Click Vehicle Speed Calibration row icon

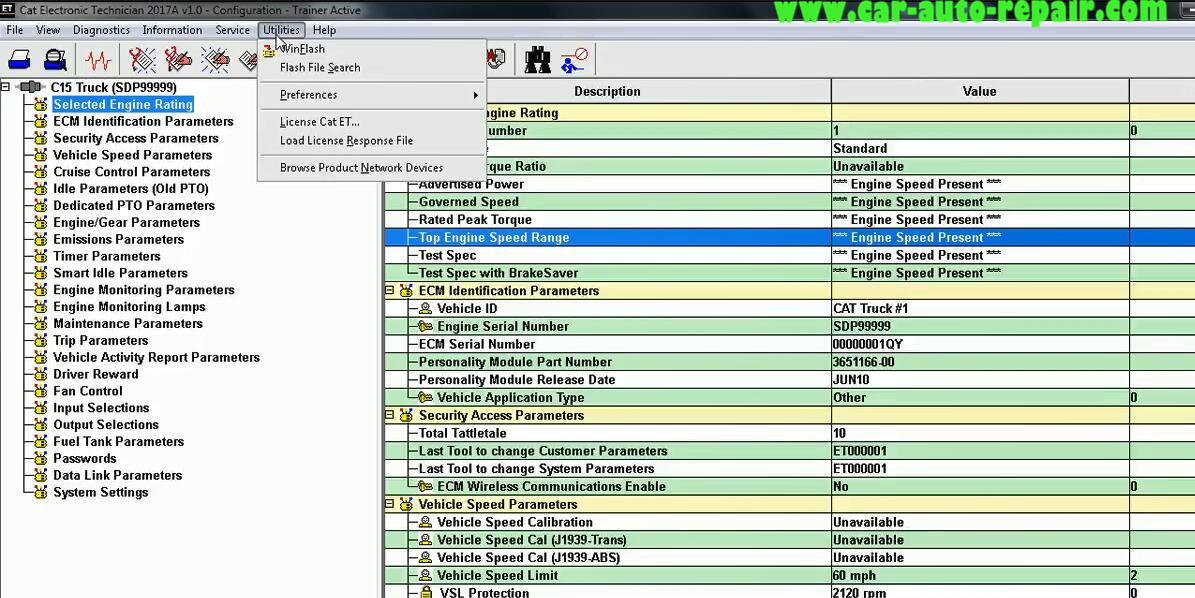click(x=425, y=523)
